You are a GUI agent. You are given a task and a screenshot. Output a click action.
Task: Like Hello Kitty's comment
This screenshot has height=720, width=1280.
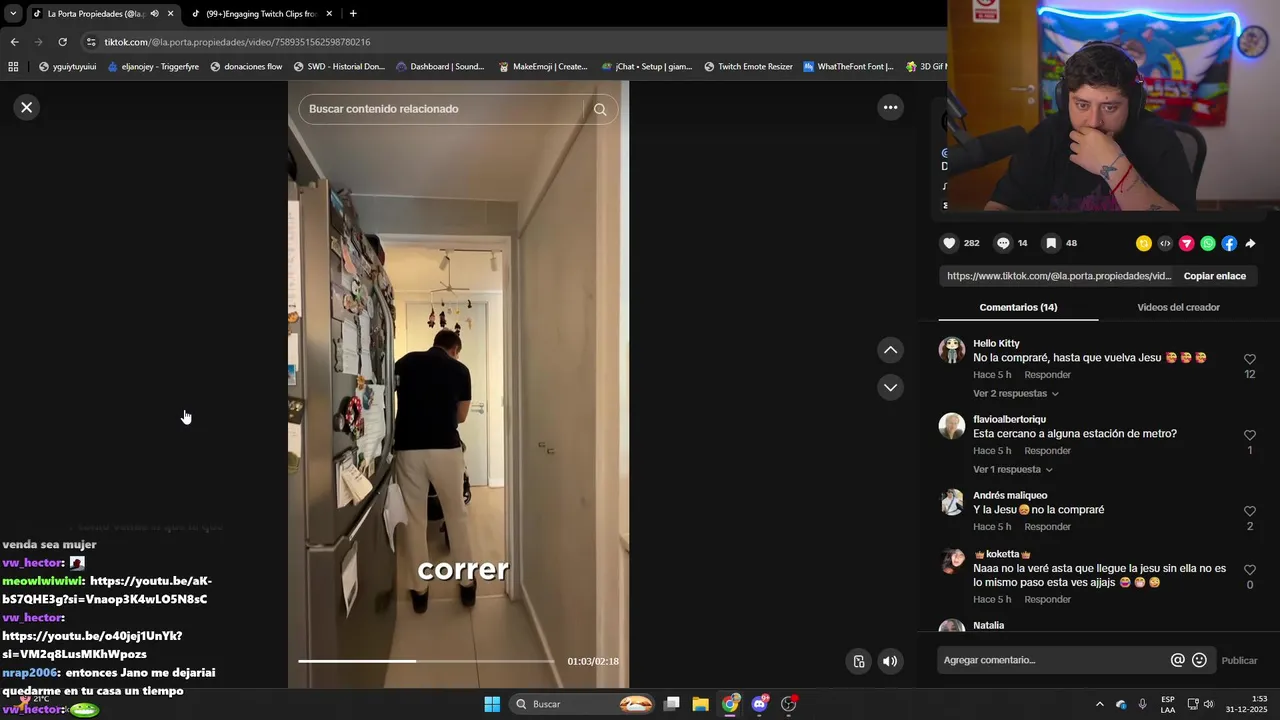(x=1250, y=359)
